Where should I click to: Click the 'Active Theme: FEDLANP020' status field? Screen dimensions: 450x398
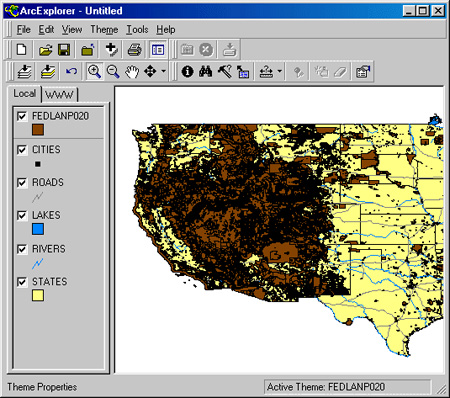click(347, 387)
